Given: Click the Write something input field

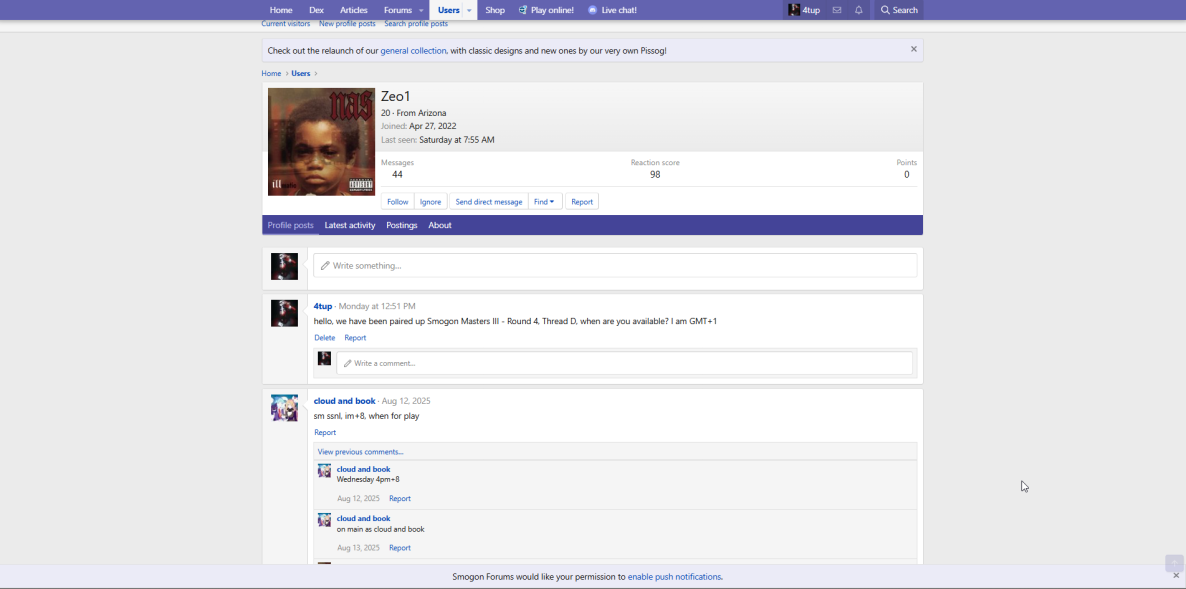Looking at the screenshot, I should tap(615, 266).
